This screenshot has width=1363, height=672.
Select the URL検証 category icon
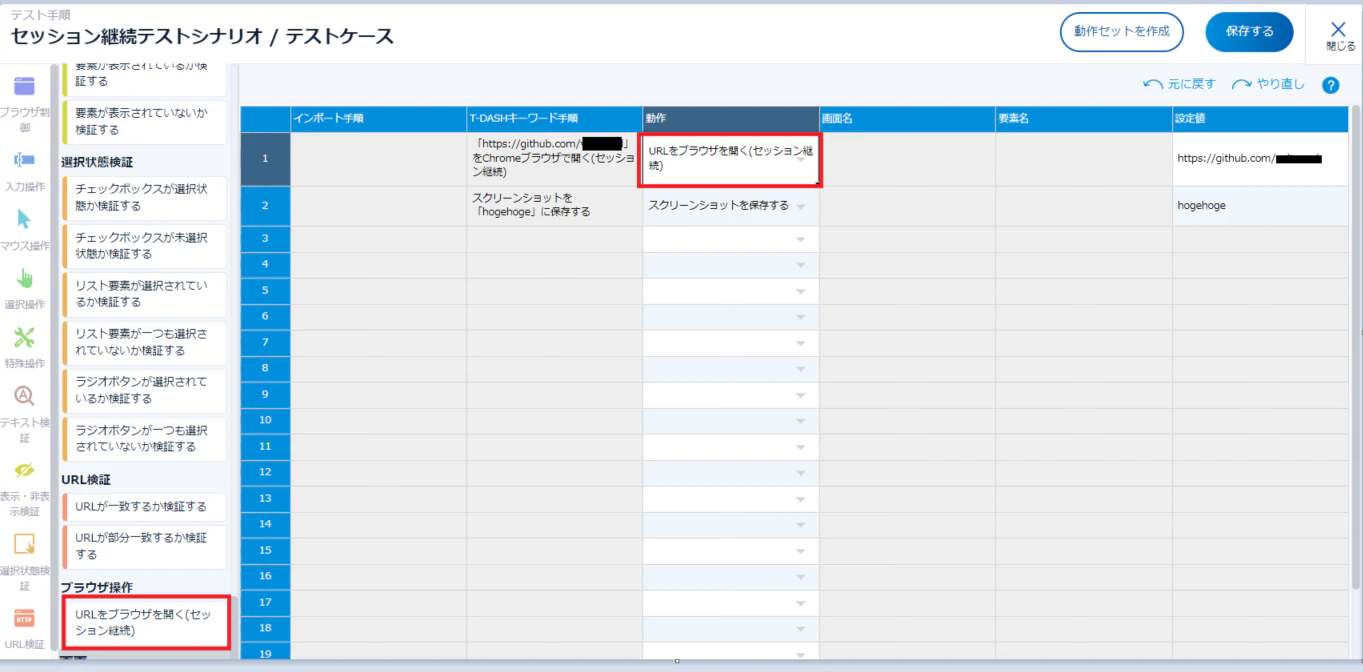pos(24,618)
